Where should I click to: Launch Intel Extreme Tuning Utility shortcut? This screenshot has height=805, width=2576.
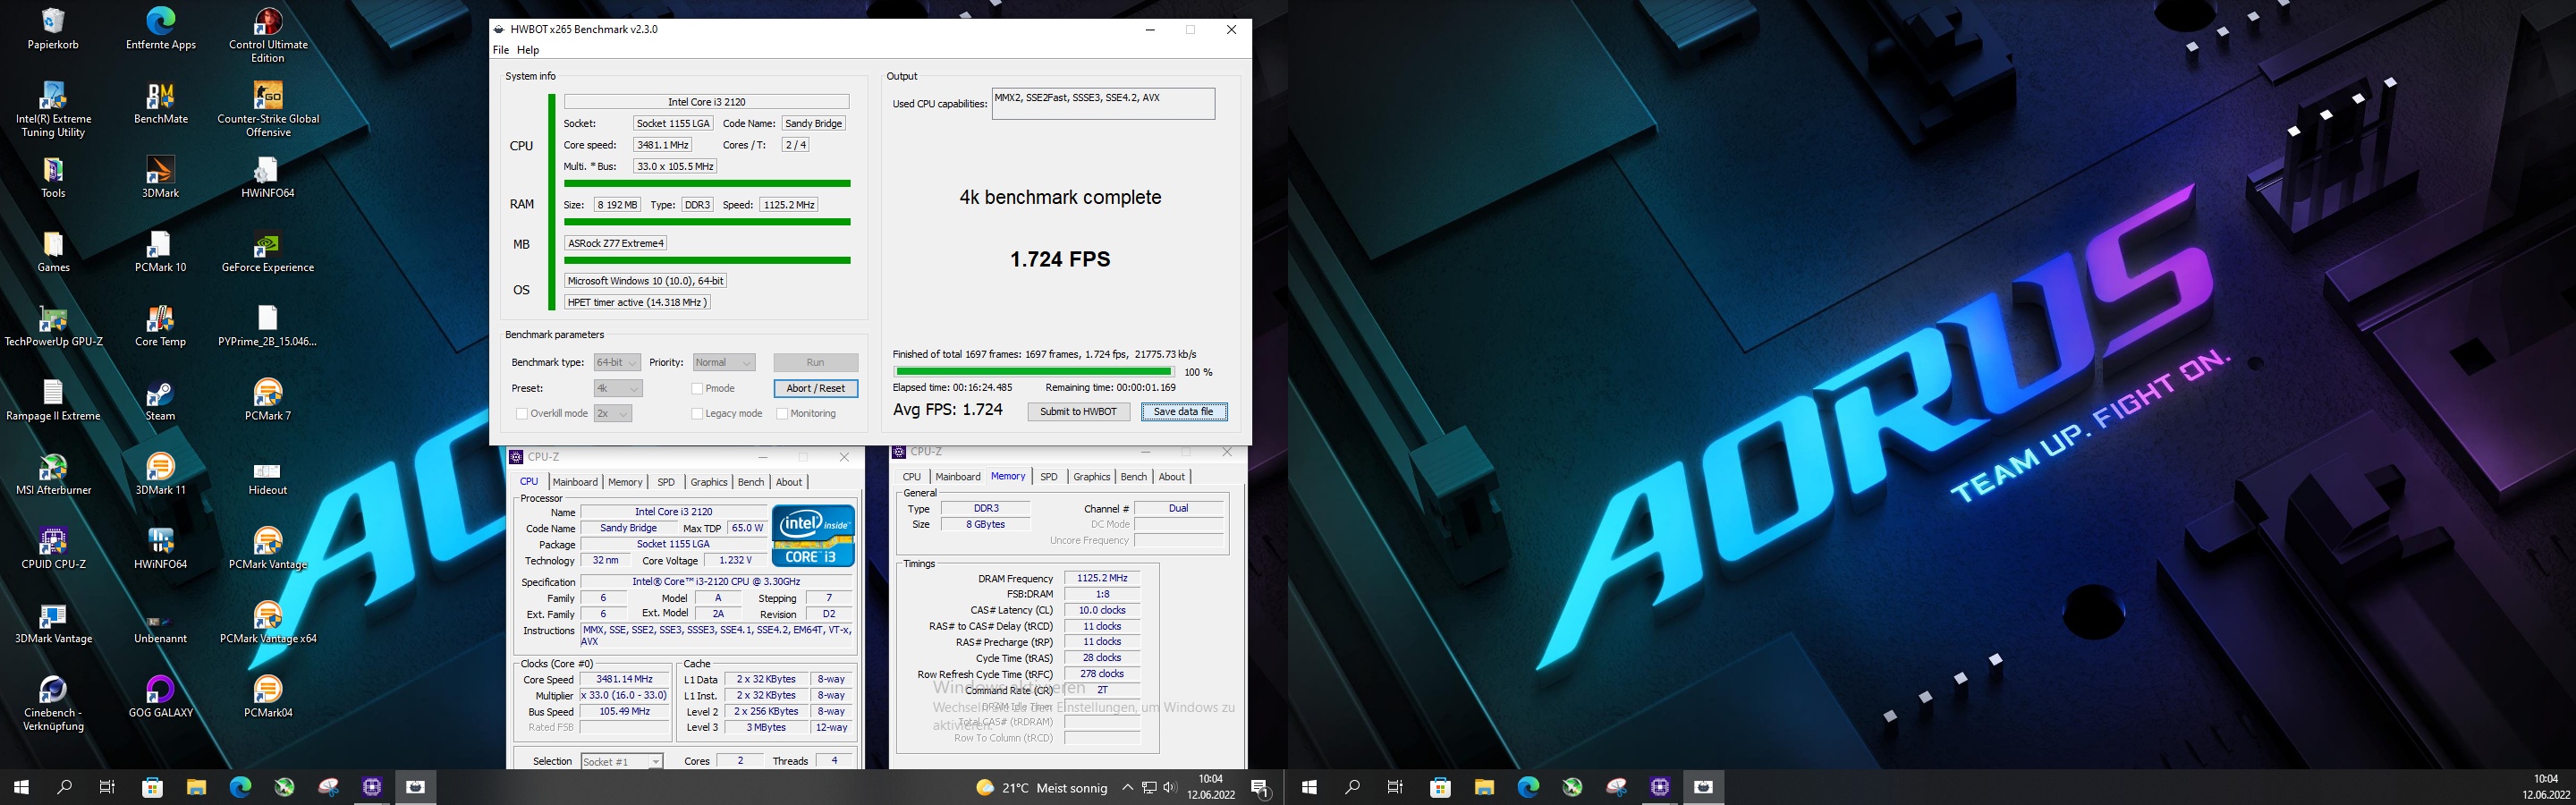53,110
